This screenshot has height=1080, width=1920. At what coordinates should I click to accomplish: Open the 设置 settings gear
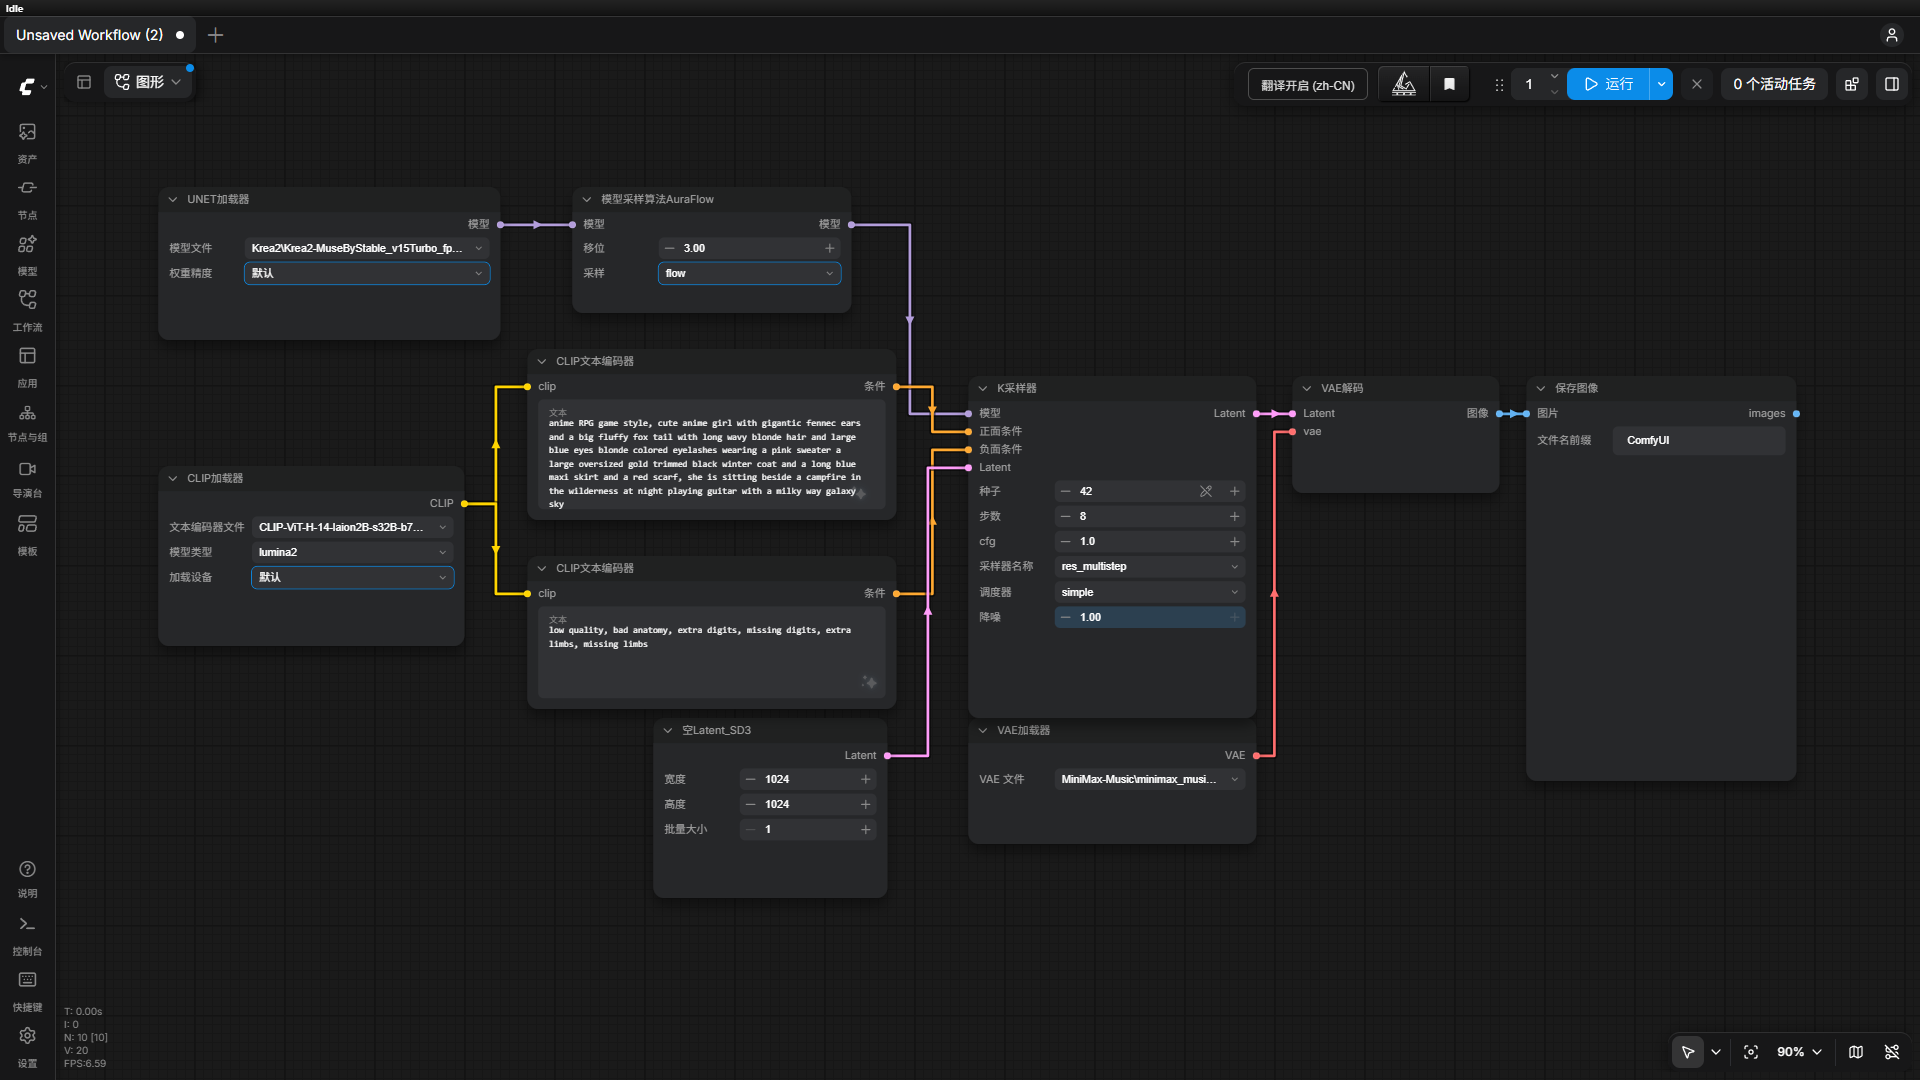point(27,1047)
